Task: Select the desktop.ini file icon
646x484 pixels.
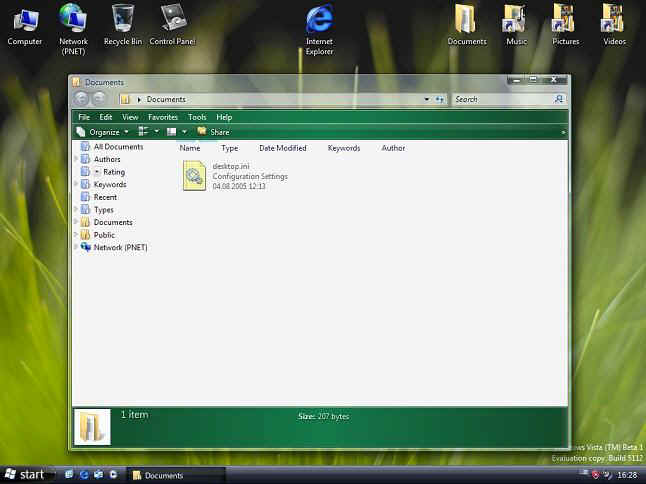Action: coord(194,176)
